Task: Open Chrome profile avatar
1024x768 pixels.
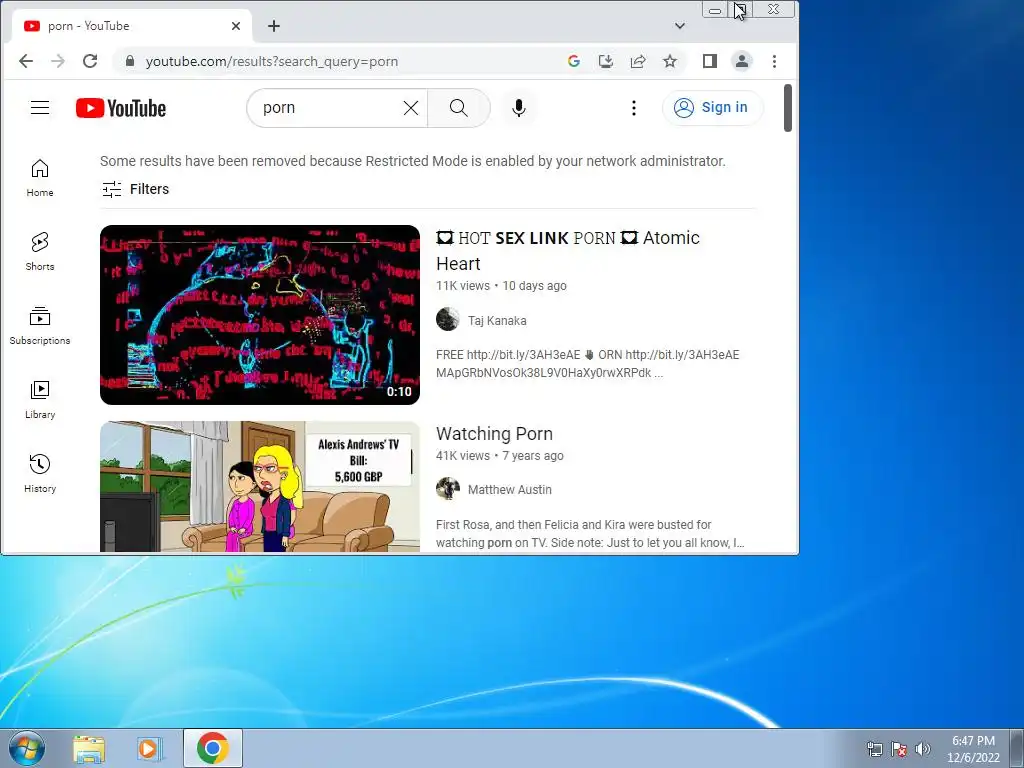Action: tap(742, 61)
